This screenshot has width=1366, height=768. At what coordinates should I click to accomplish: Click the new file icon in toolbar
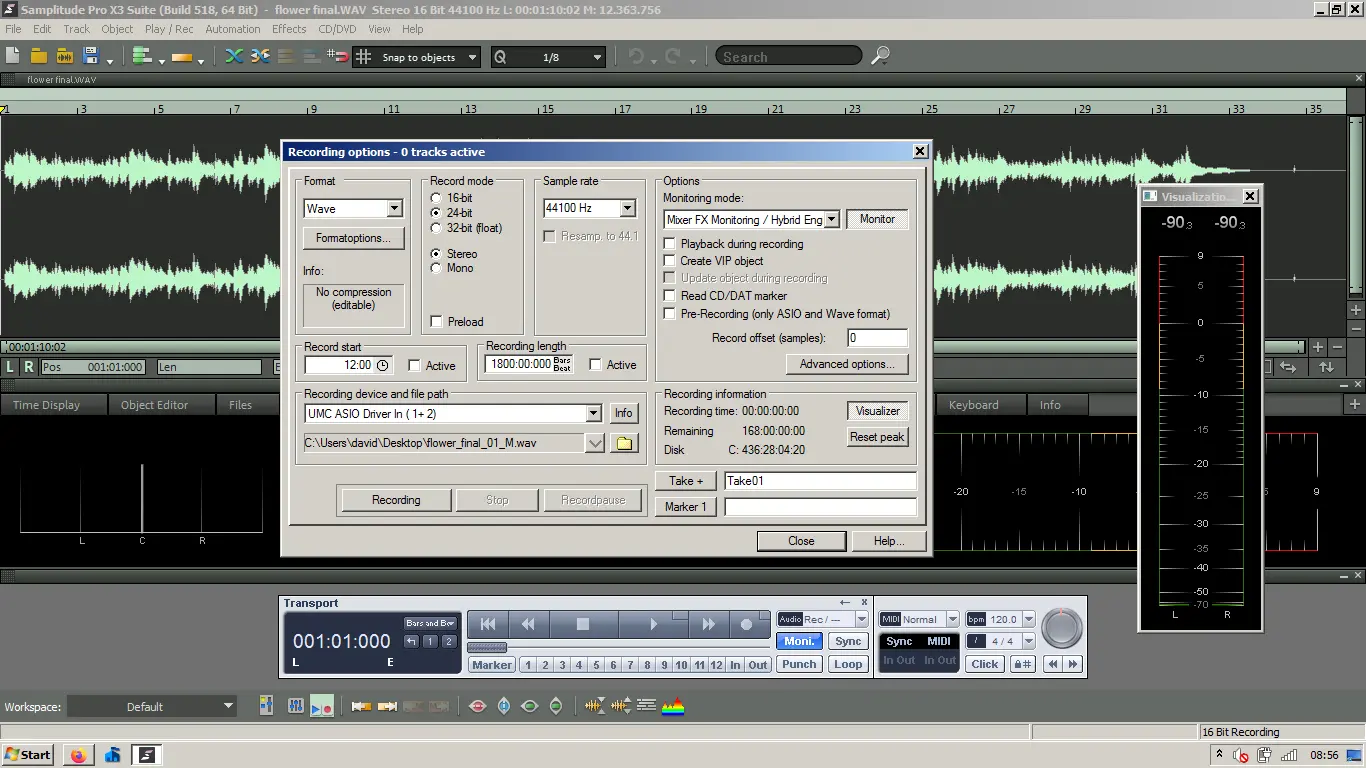tap(13, 57)
